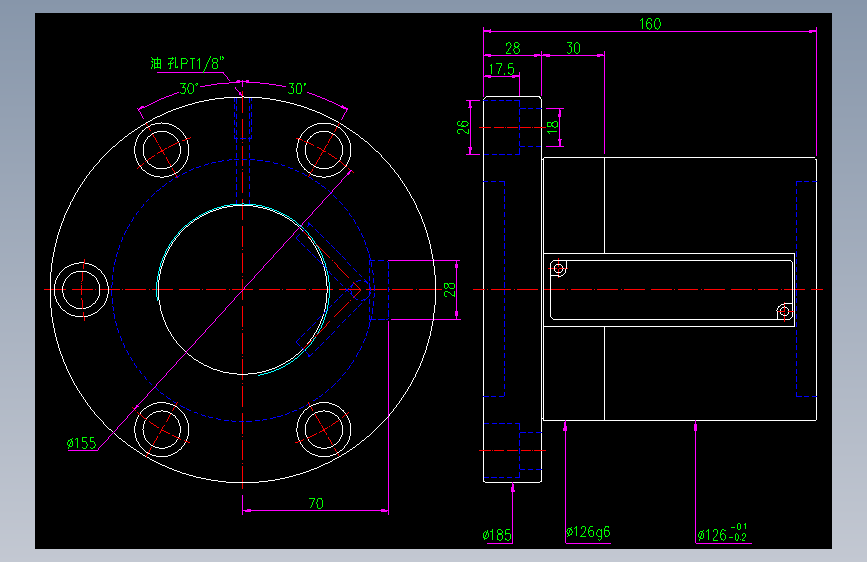Click the 17.5 dimension text
867x562 pixels.
[x=502, y=69]
